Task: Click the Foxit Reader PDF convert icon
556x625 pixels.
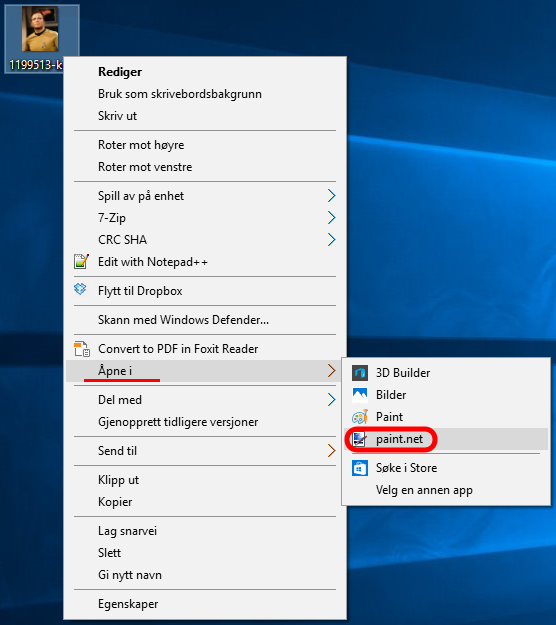Action: pos(82,348)
